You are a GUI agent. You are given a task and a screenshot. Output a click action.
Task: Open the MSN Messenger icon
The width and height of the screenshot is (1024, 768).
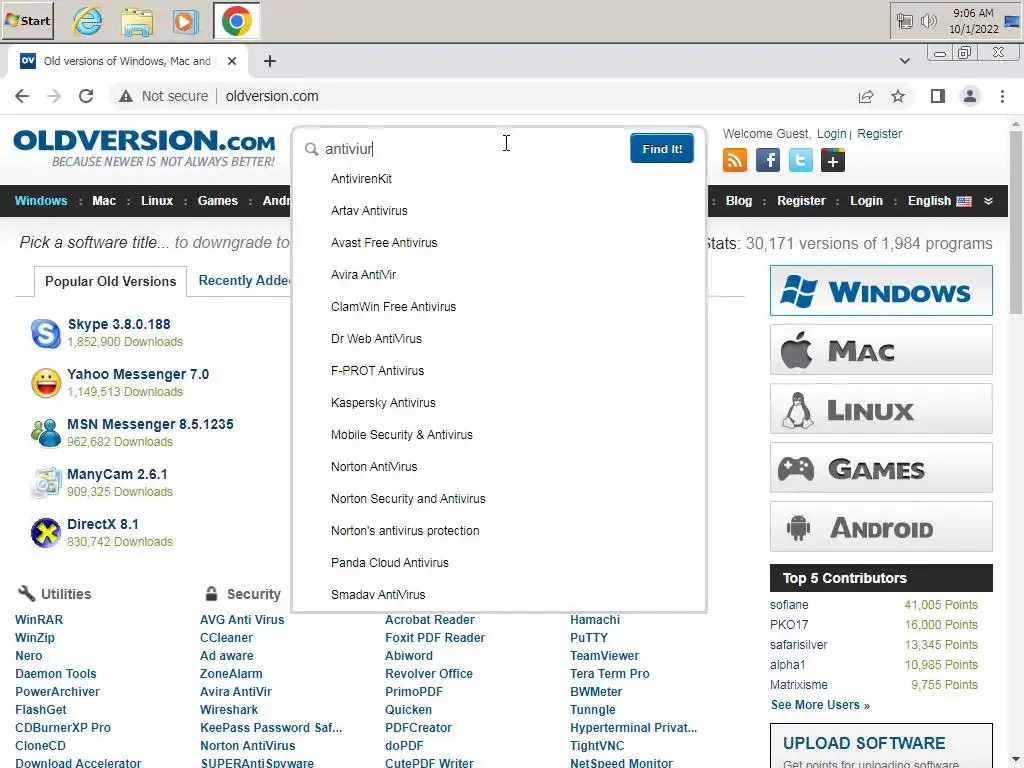pyautogui.click(x=46, y=433)
